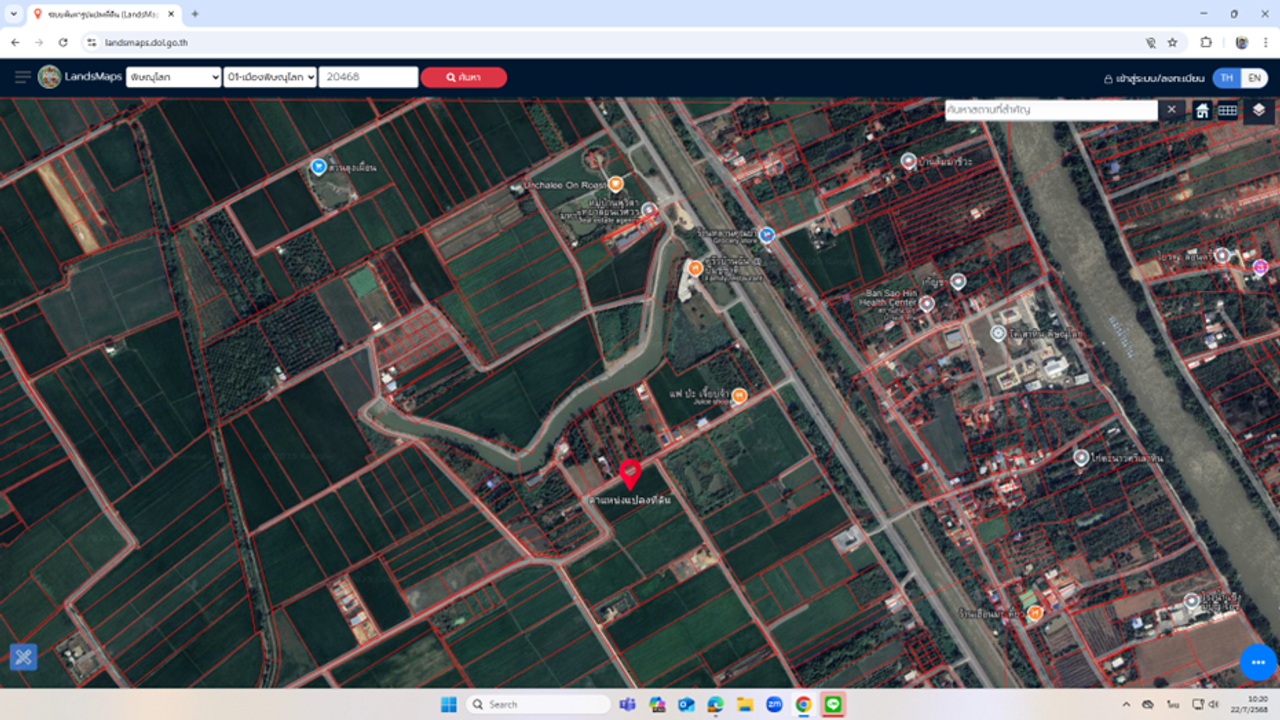Click the red land parcel location pin

coord(630,473)
